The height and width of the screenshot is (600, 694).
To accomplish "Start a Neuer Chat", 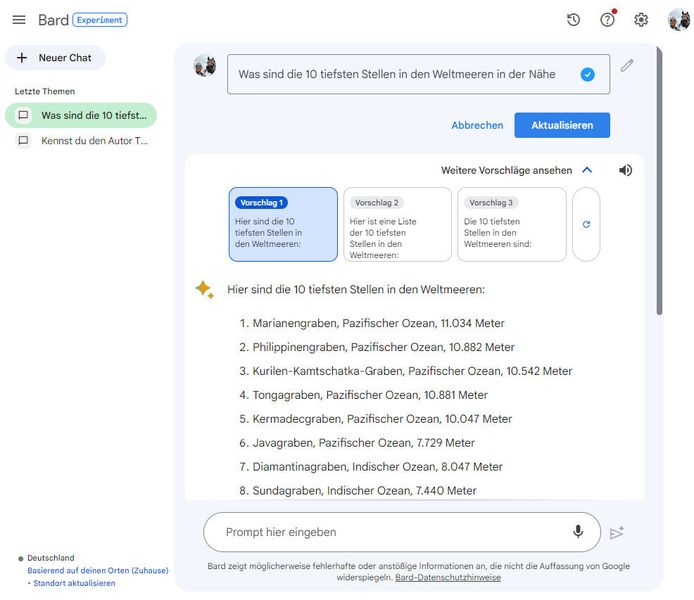I will [x=55, y=58].
